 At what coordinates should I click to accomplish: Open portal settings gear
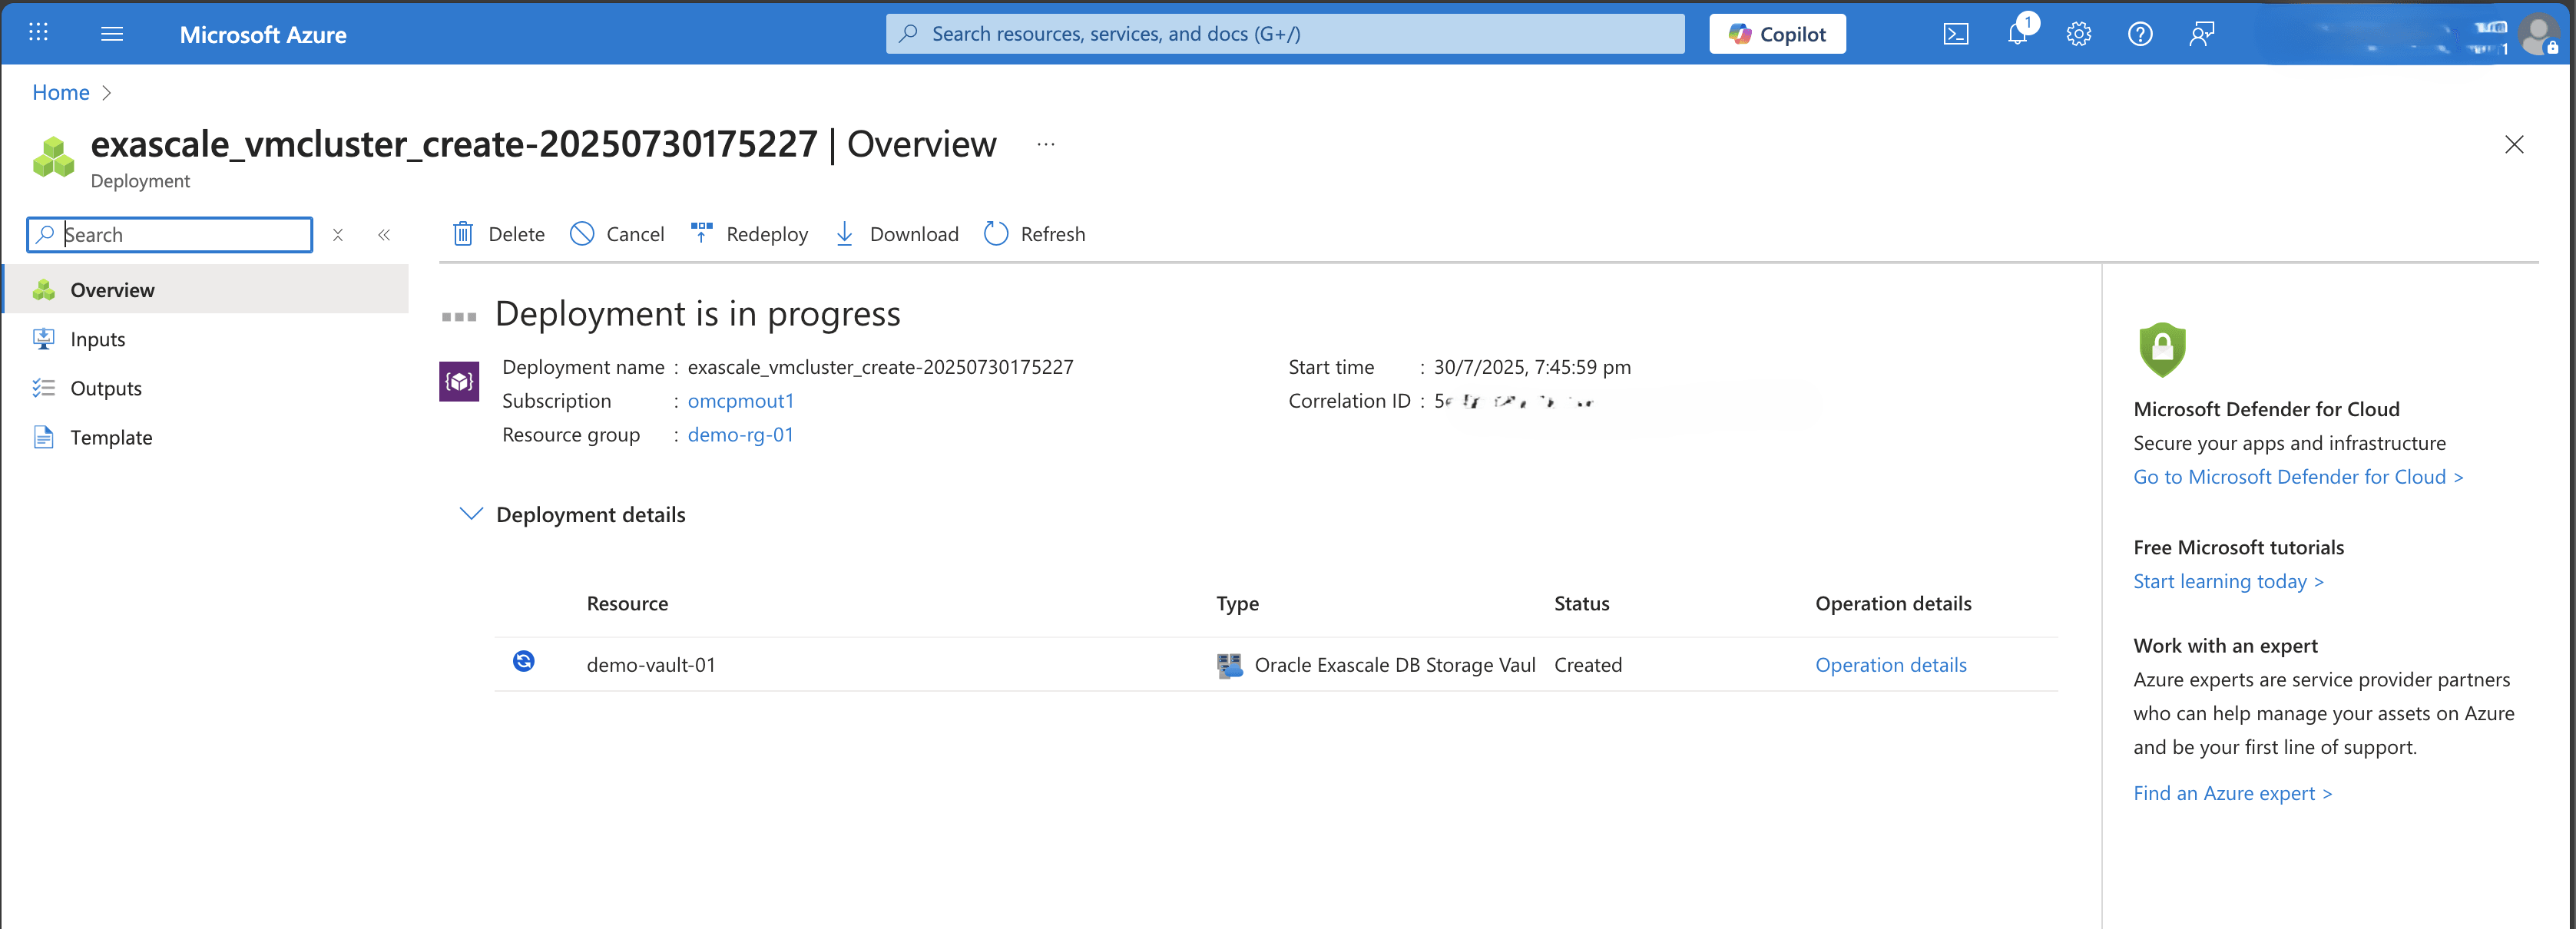[x=2078, y=35]
